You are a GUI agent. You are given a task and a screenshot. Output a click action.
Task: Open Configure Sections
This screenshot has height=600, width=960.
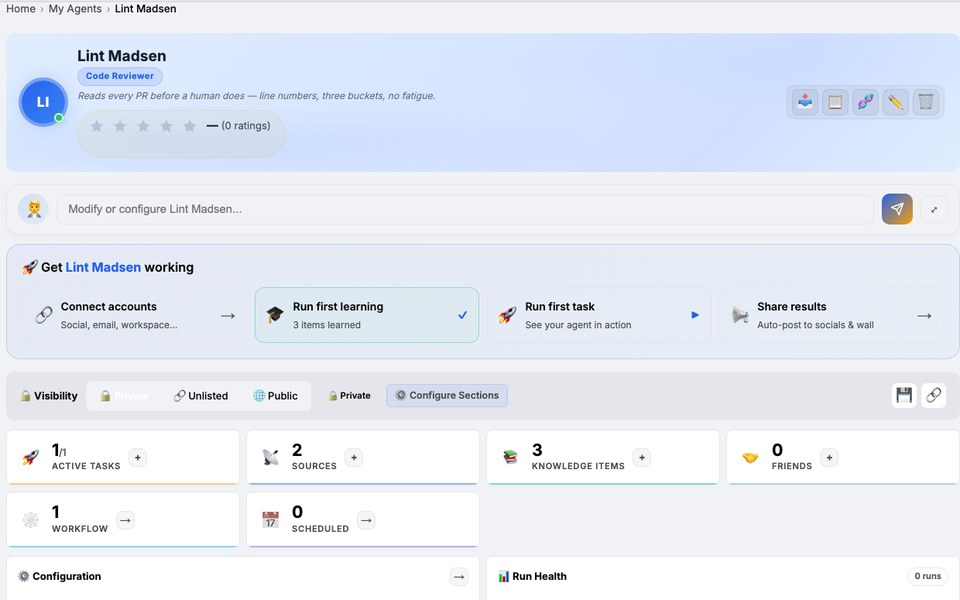(x=447, y=396)
